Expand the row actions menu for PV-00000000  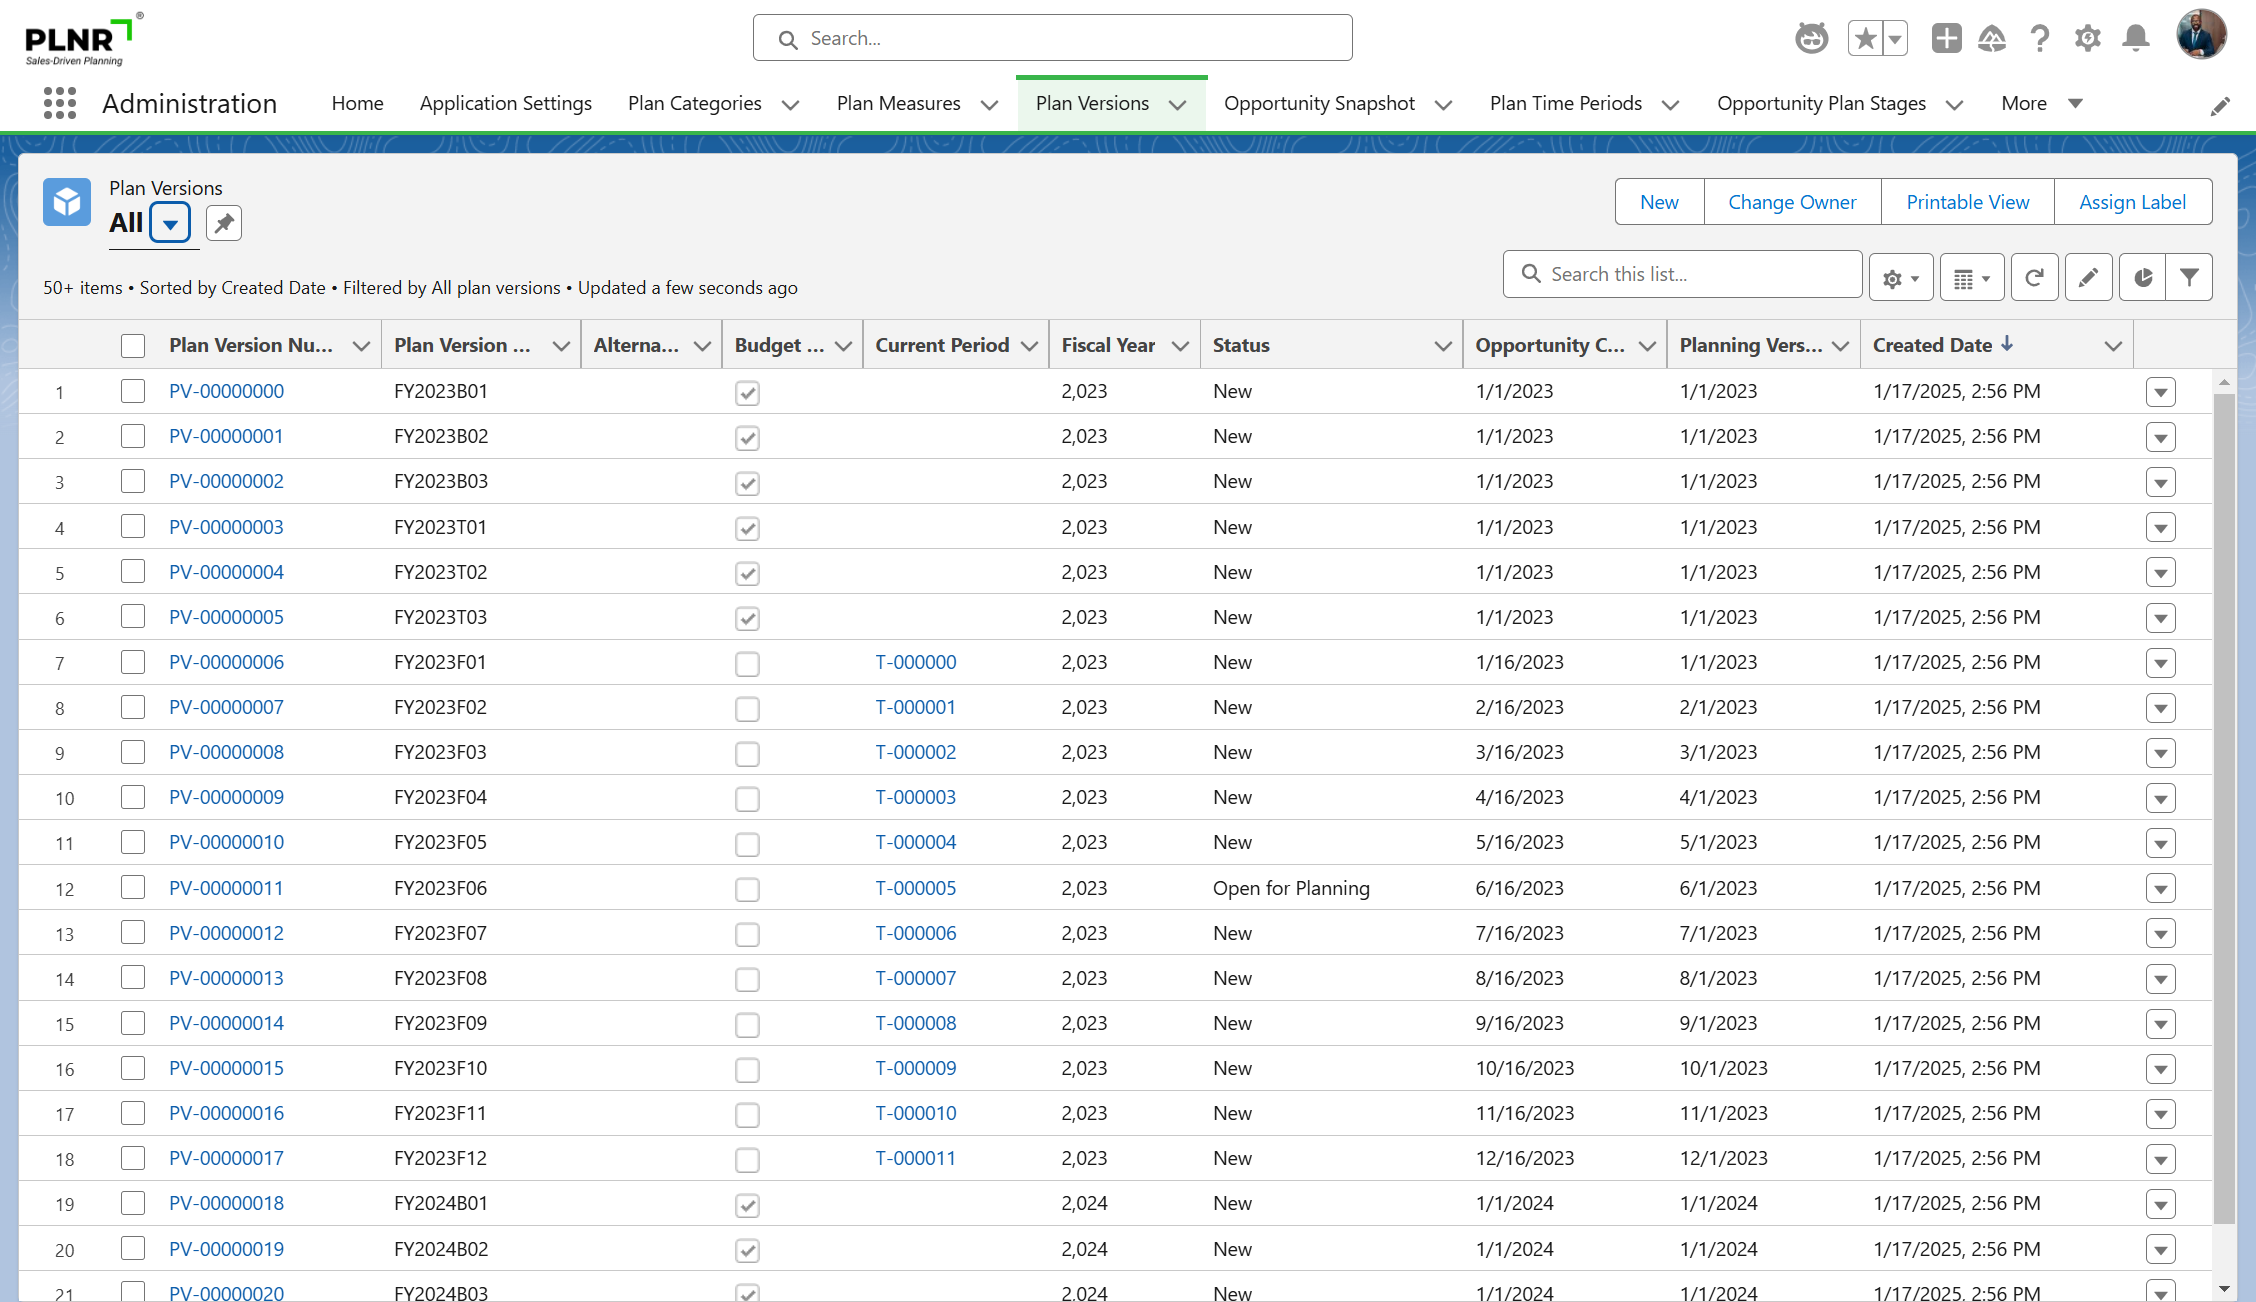(2160, 392)
